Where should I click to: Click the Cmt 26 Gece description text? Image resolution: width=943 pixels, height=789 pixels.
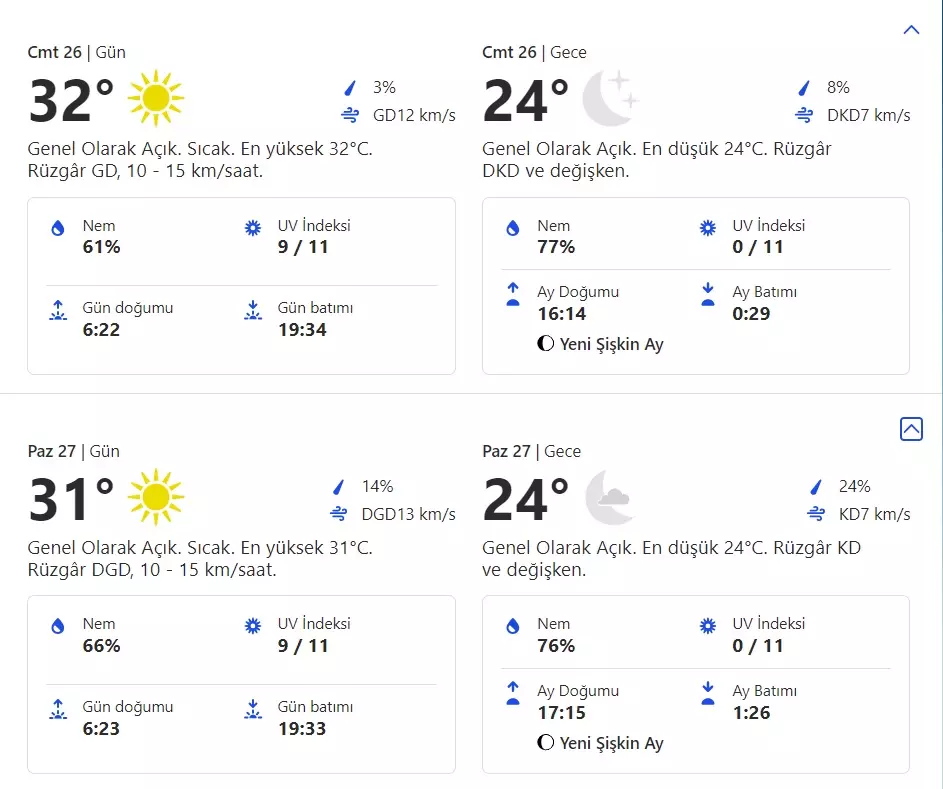click(656, 160)
